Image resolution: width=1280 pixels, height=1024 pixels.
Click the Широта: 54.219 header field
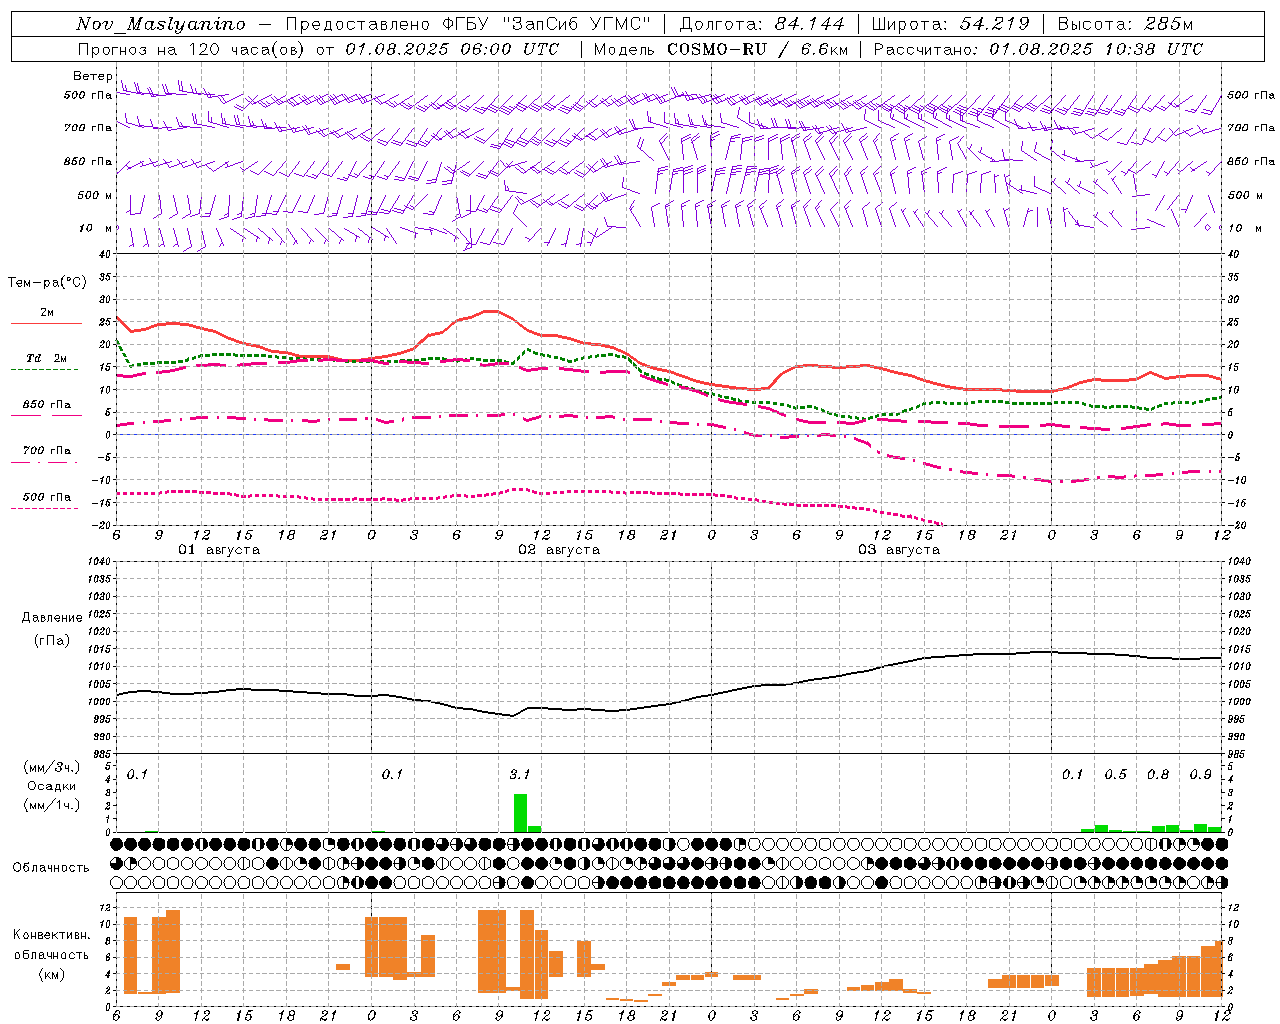pos(951,24)
